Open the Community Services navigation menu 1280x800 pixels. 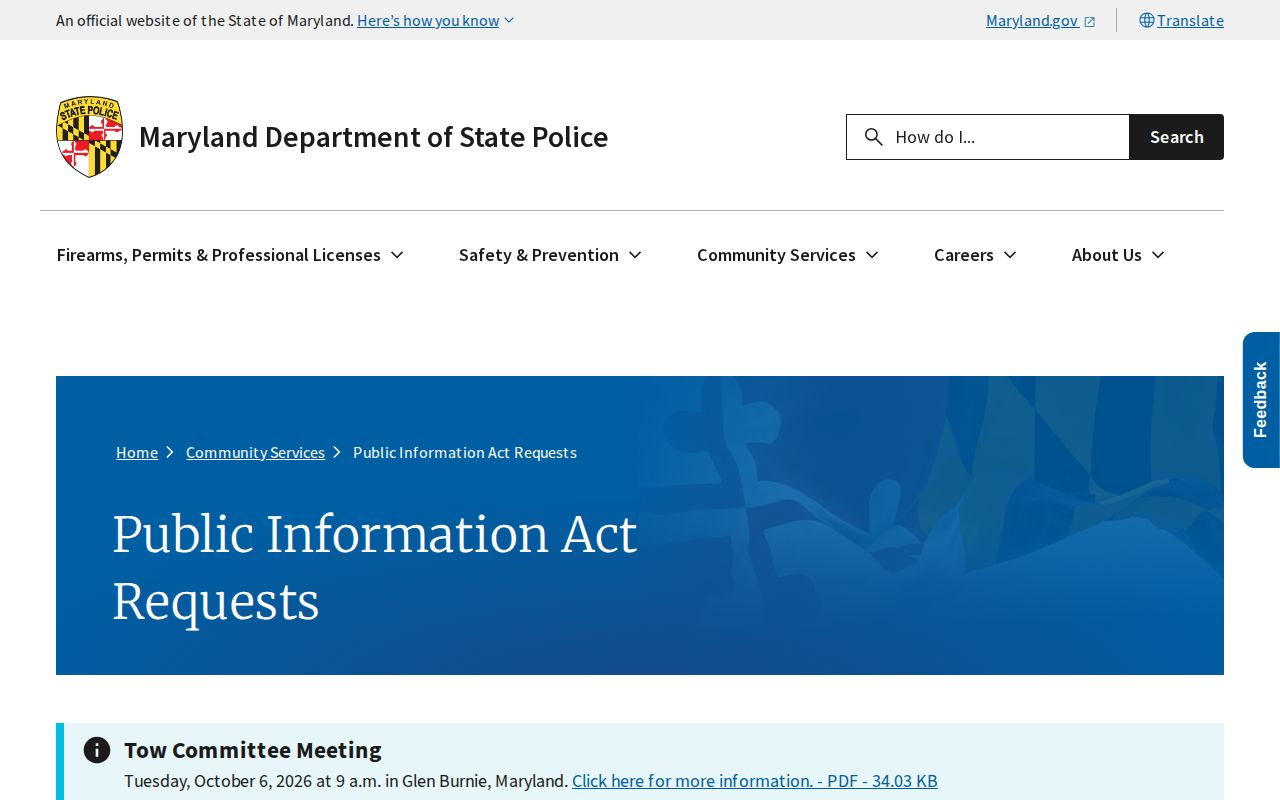(x=788, y=255)
